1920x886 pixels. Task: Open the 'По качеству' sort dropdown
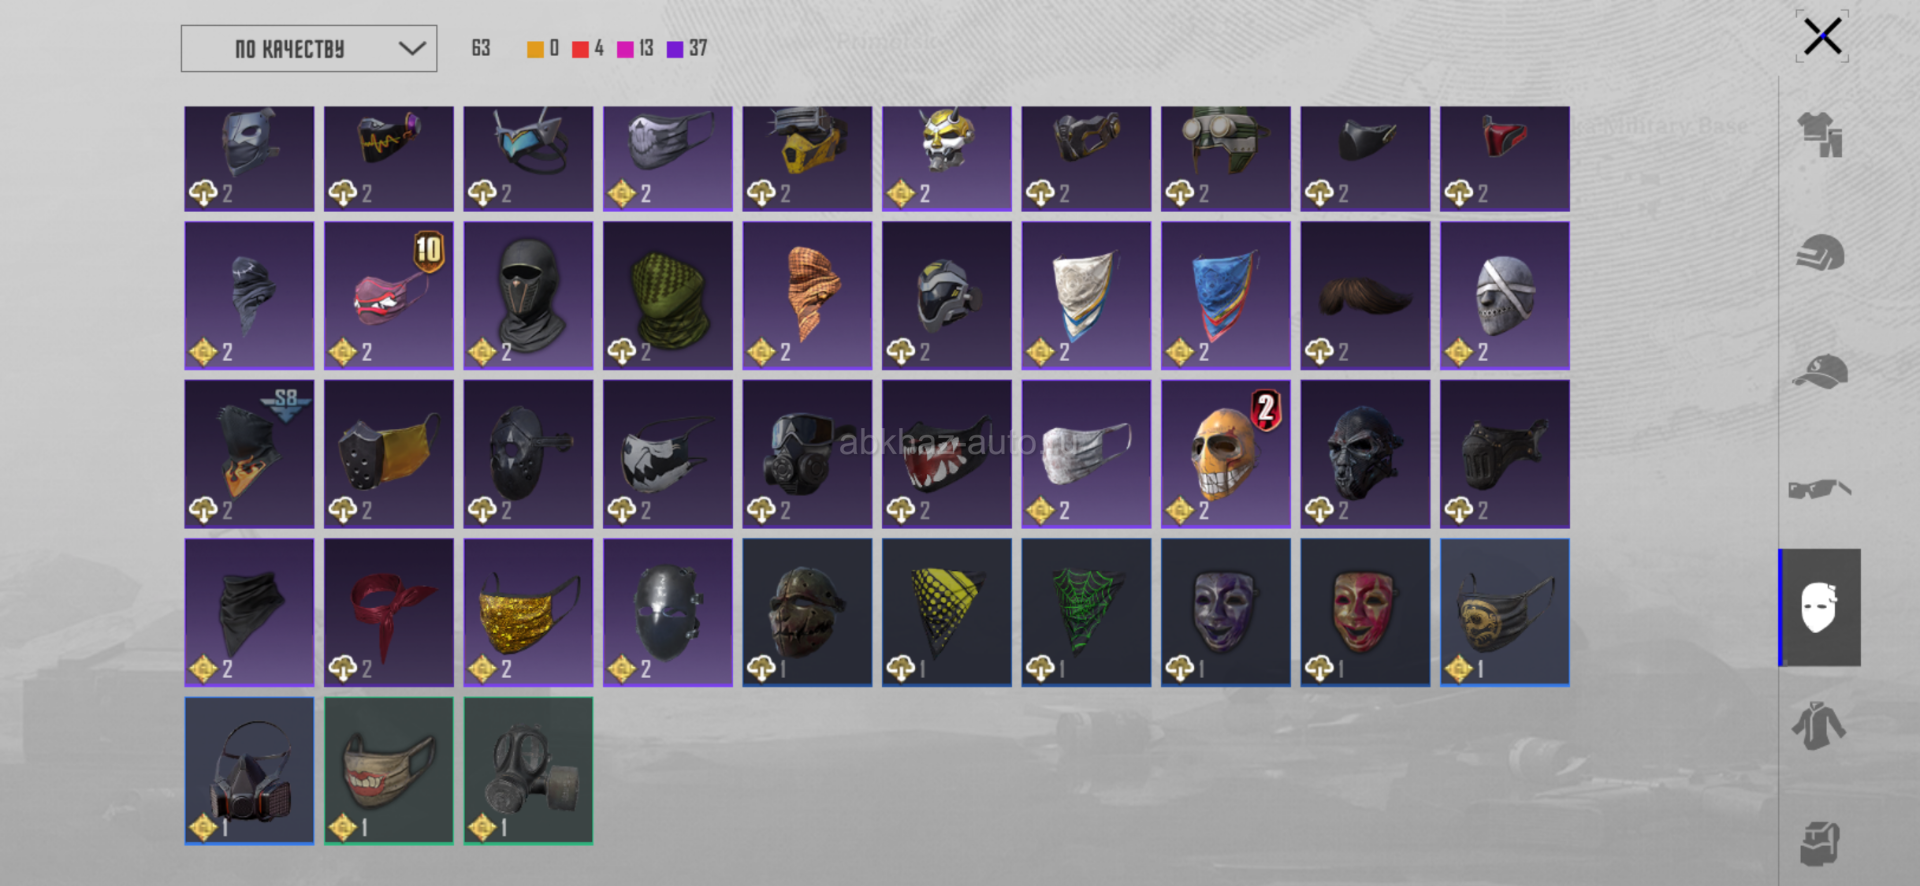pyautogui.click(x=309, y=48)
